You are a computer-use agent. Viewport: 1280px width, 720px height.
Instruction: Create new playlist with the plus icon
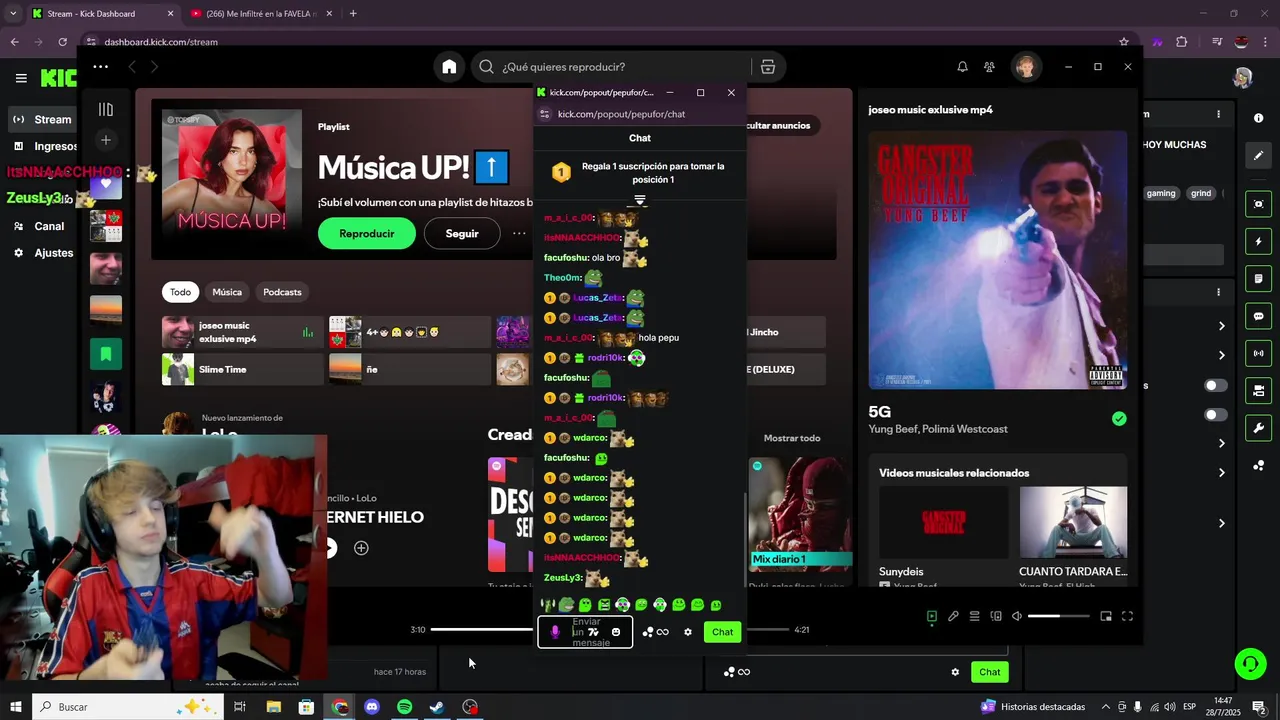[106, 140]
